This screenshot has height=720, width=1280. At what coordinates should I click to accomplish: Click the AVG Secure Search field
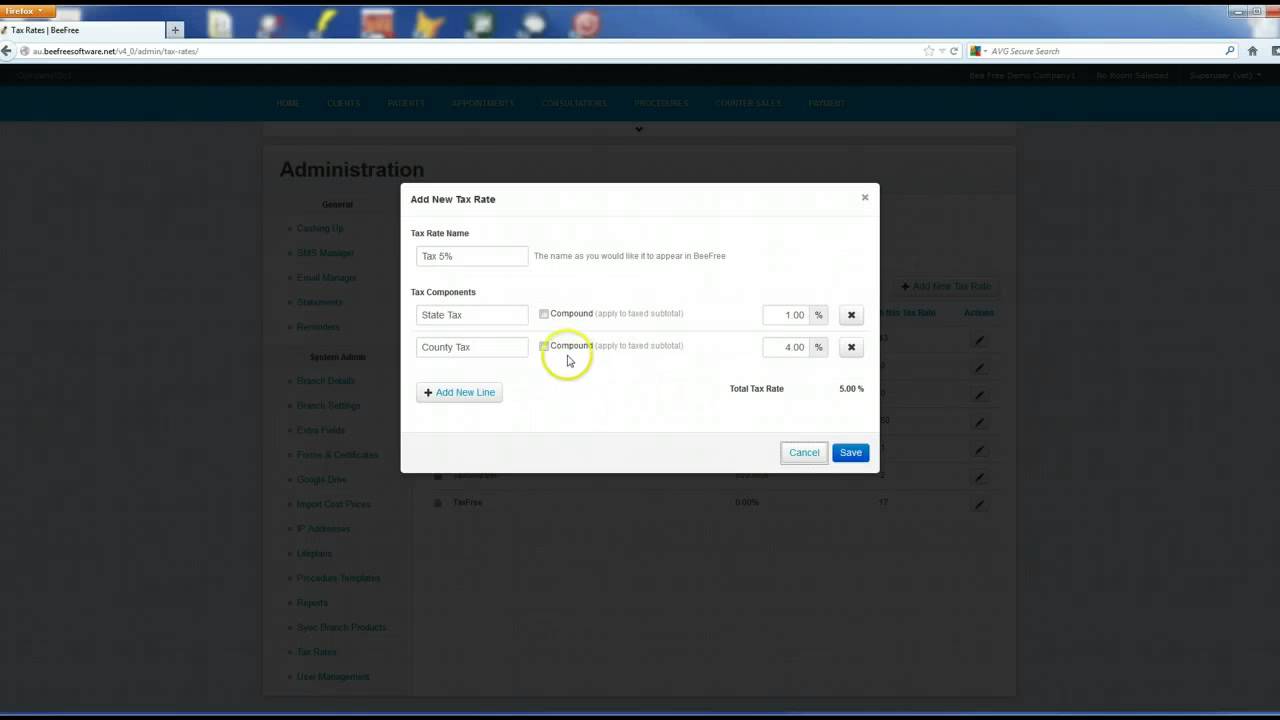pos(1105,51)
